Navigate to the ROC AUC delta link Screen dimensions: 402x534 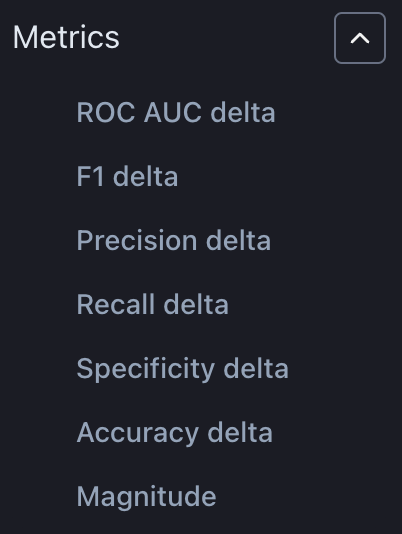point(176,112)
